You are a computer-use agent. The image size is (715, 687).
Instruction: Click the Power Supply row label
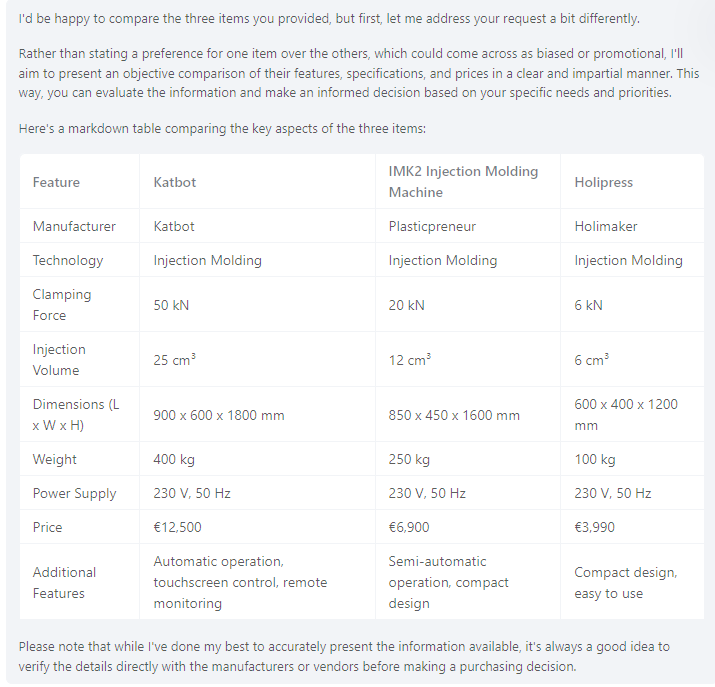pyautogui.click(x=74, y=493)
